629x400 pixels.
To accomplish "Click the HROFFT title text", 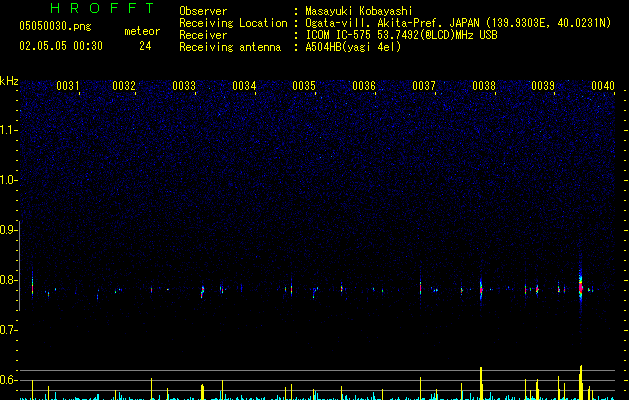I will coord(103,8).
